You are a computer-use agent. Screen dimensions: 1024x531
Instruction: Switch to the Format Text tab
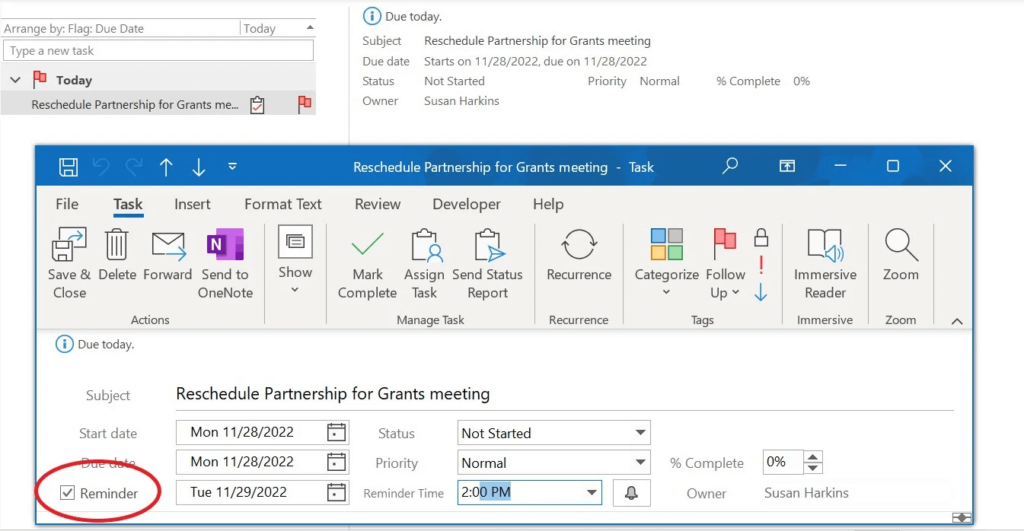pos(283,204)
